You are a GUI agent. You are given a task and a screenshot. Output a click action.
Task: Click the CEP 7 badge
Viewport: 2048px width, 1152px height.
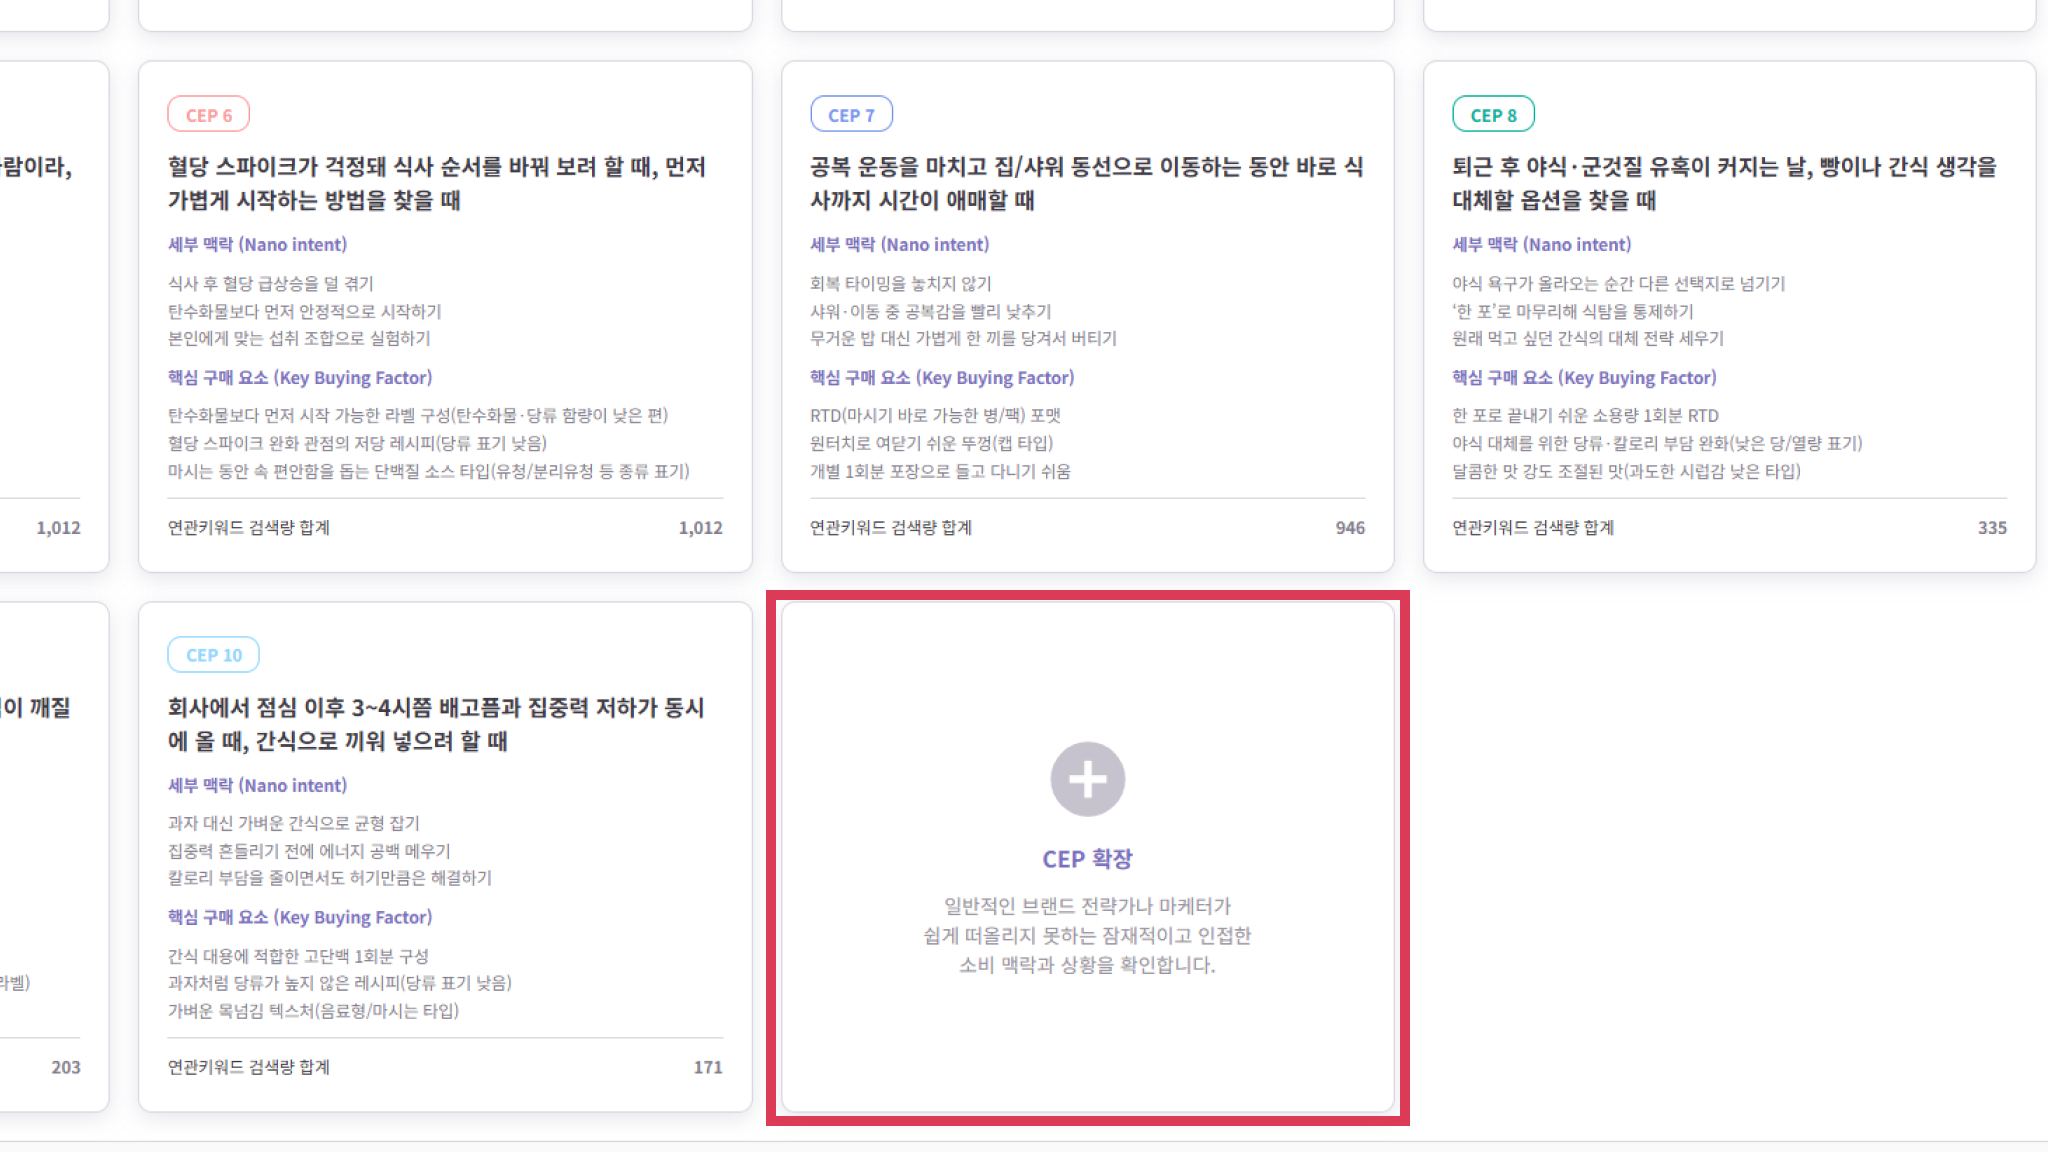pyautogui.click(x=851, y=115)
